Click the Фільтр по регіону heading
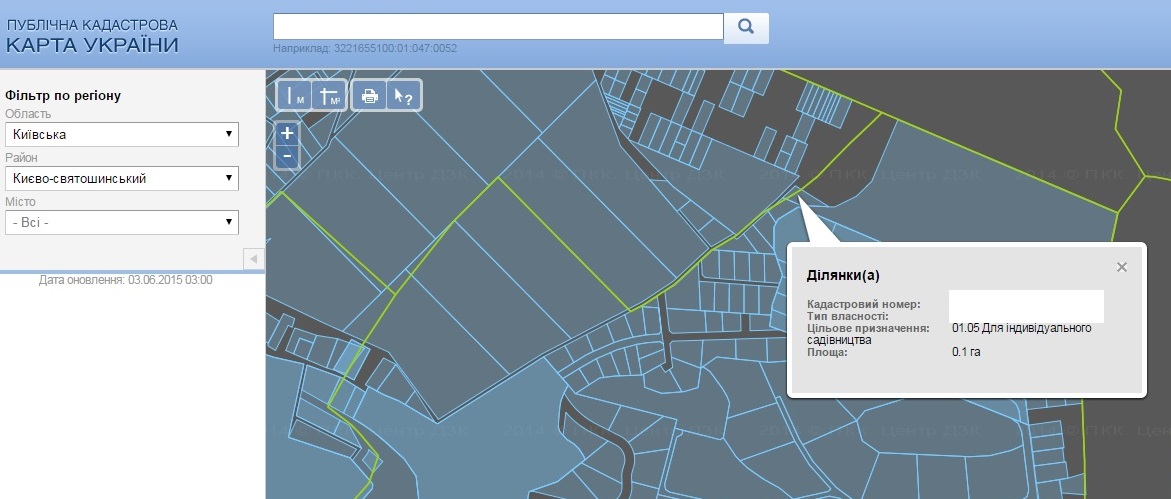Image resolution: width=1171 pixels, height=499 pixels. (x=63, y=96)
